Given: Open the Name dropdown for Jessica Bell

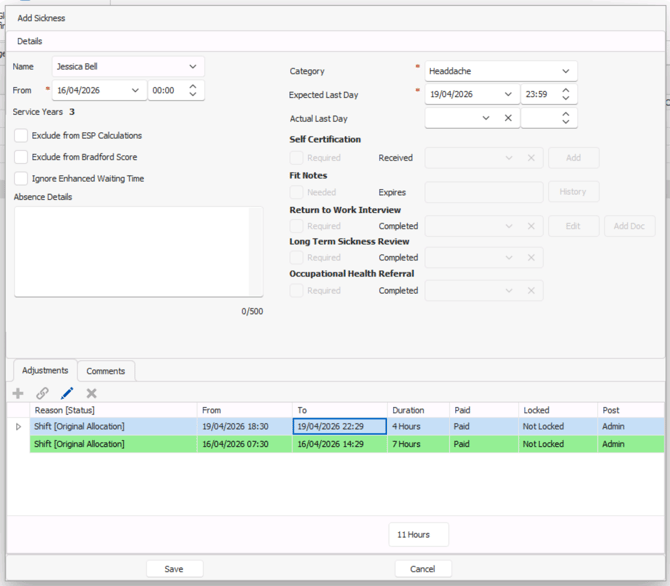Looking at the screenshot, I should 192,67.
